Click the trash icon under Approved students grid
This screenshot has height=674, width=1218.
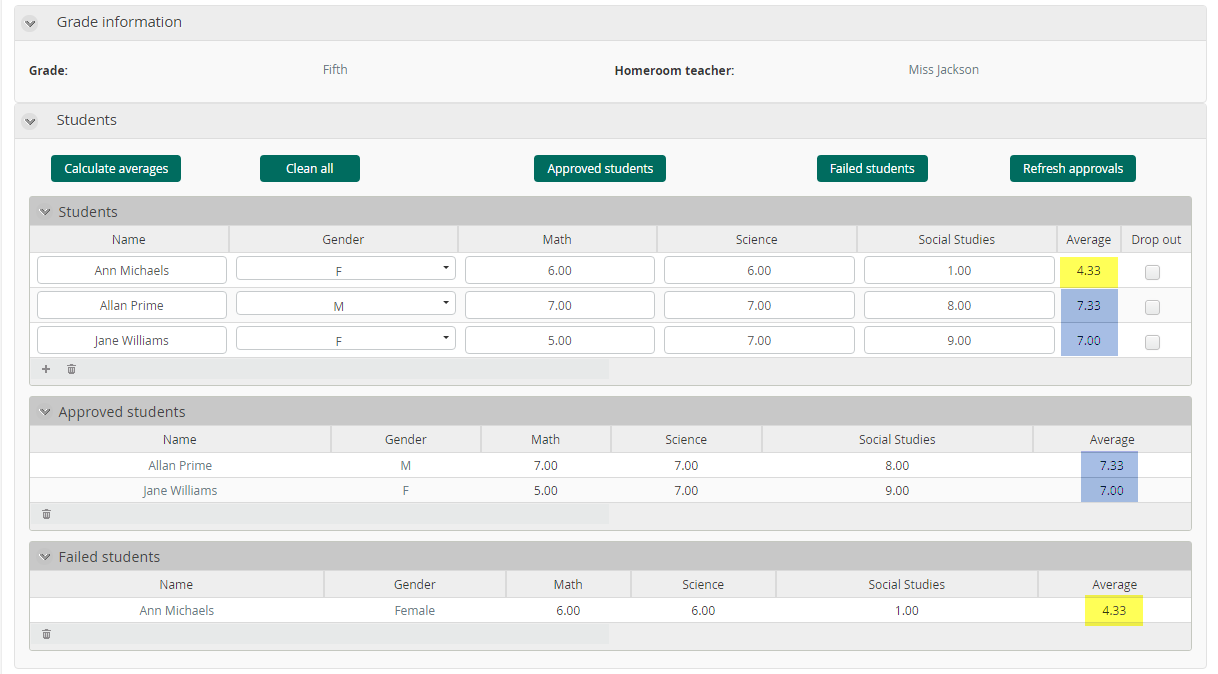coord(46,514)
